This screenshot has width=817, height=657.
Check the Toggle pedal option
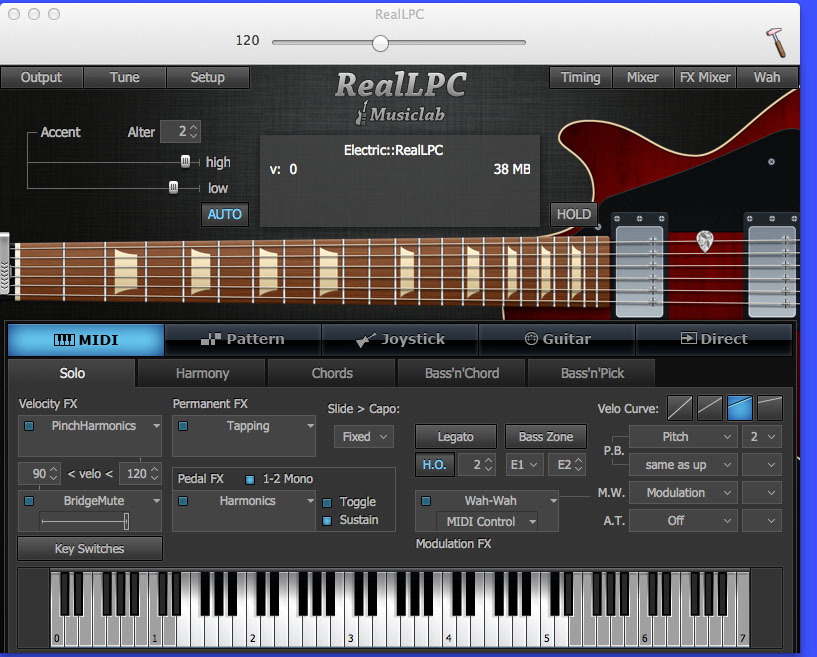point(327,503)
